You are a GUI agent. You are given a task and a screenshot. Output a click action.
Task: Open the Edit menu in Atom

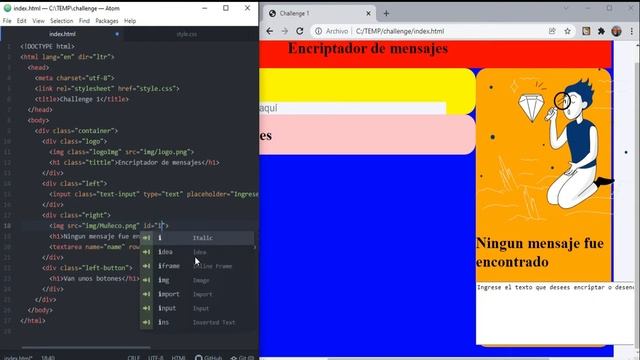point(22,21)
